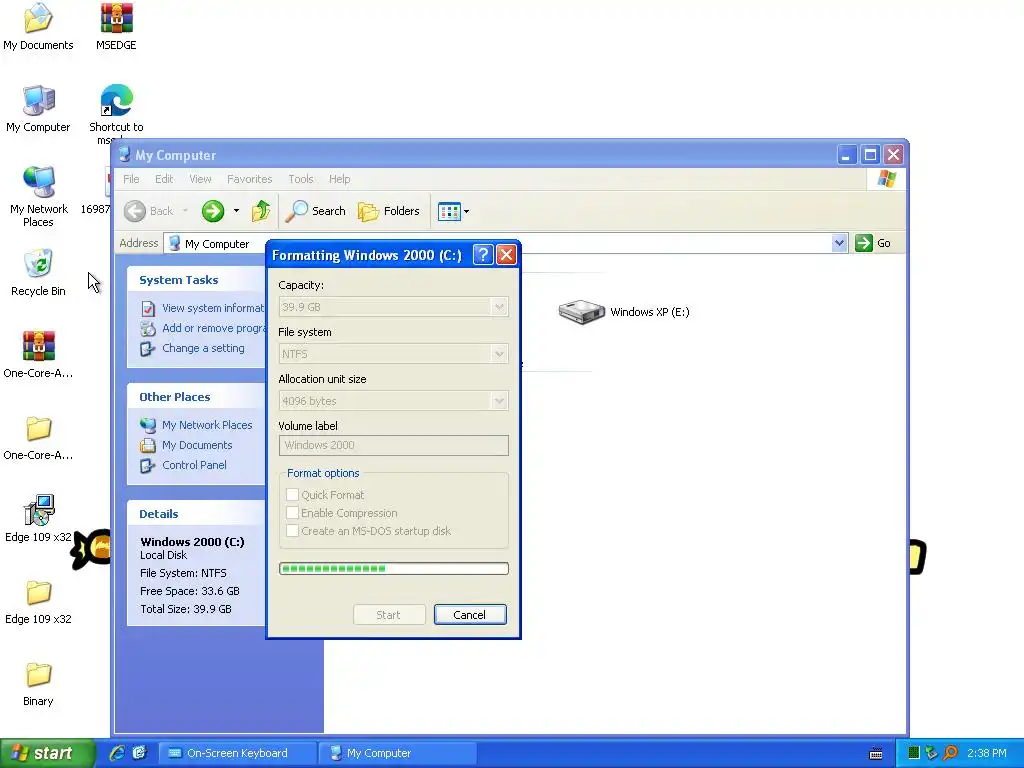Viewport: 1024px width, 768px height.
Task: Open the My Documents desktop icon
Action: (x=38, y=27)
